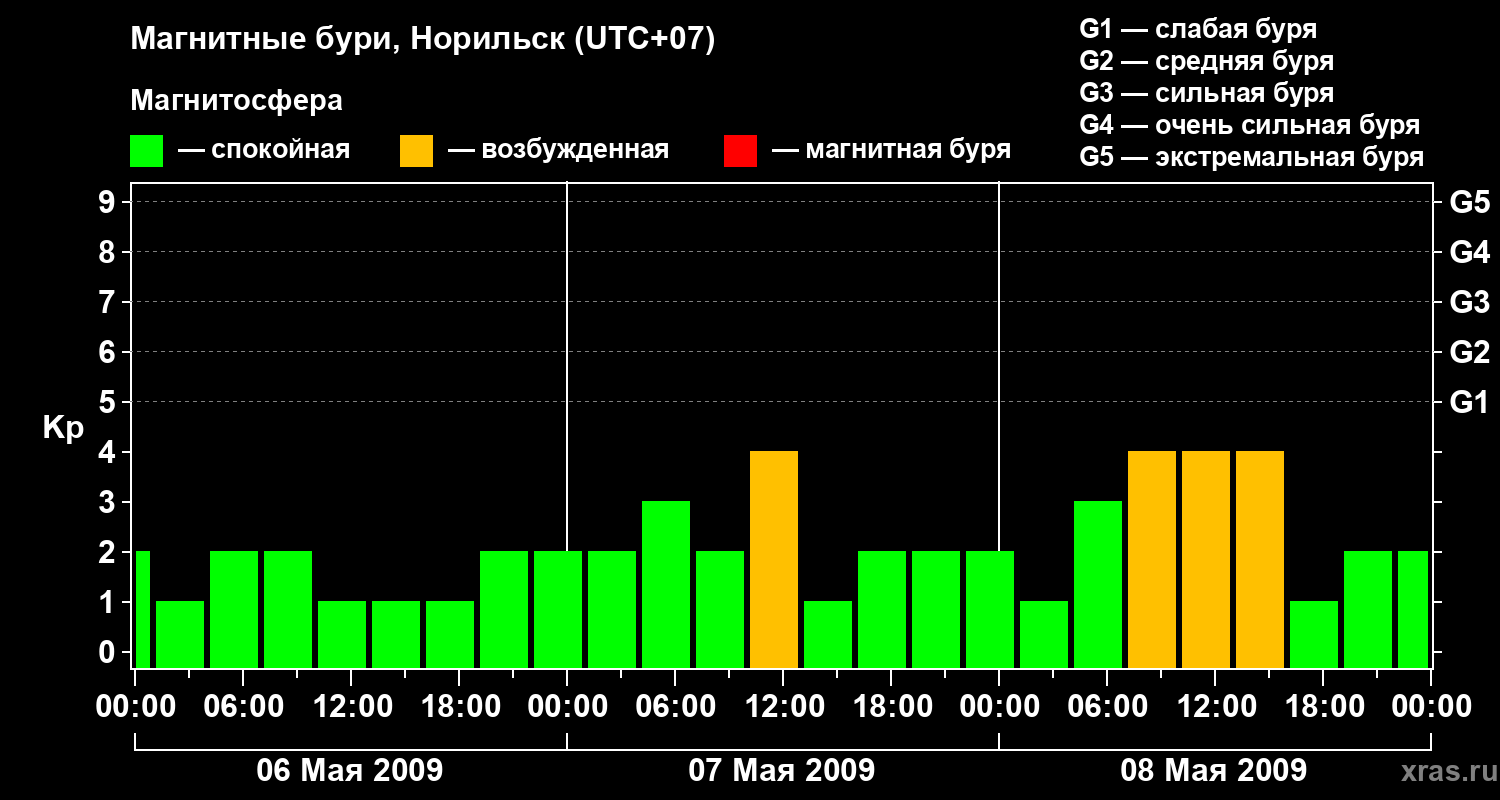Click the first orange bar on 08 May
The image size is (1500, 800).
1152,559
